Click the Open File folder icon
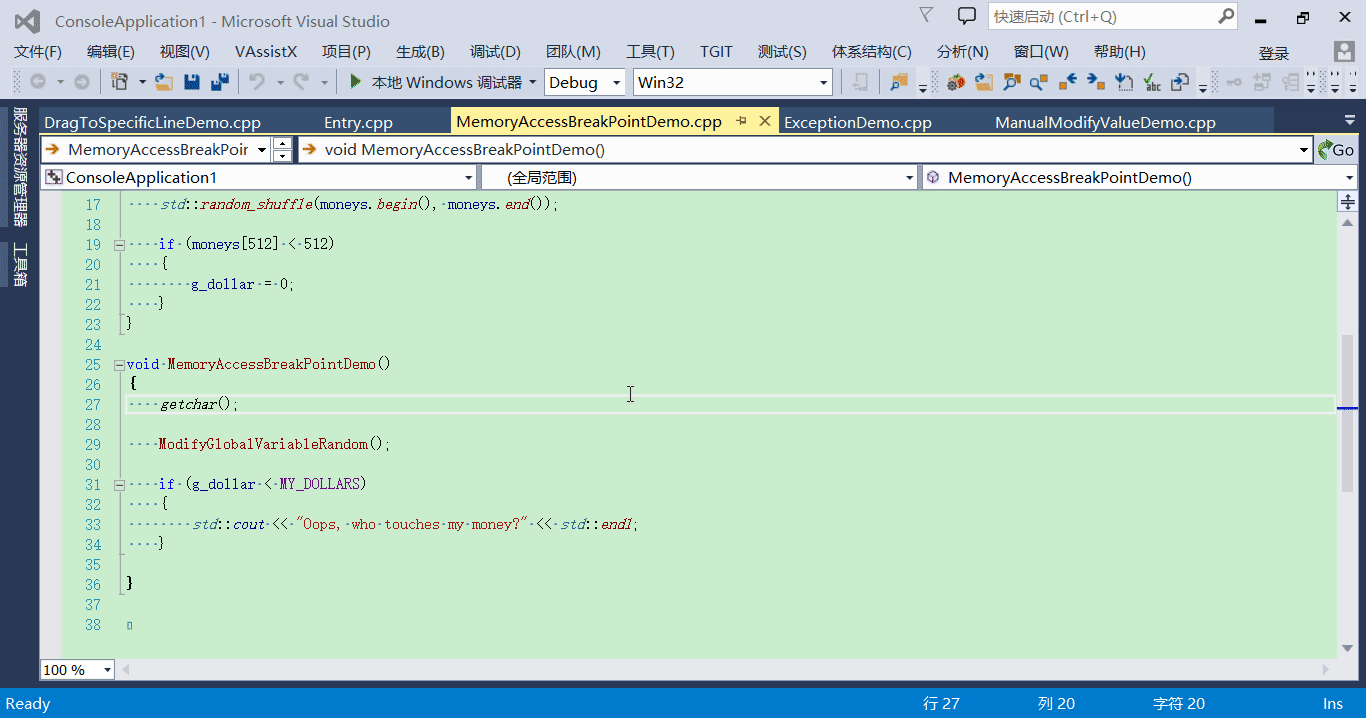The image size is (1366, 718). point(164,82)
